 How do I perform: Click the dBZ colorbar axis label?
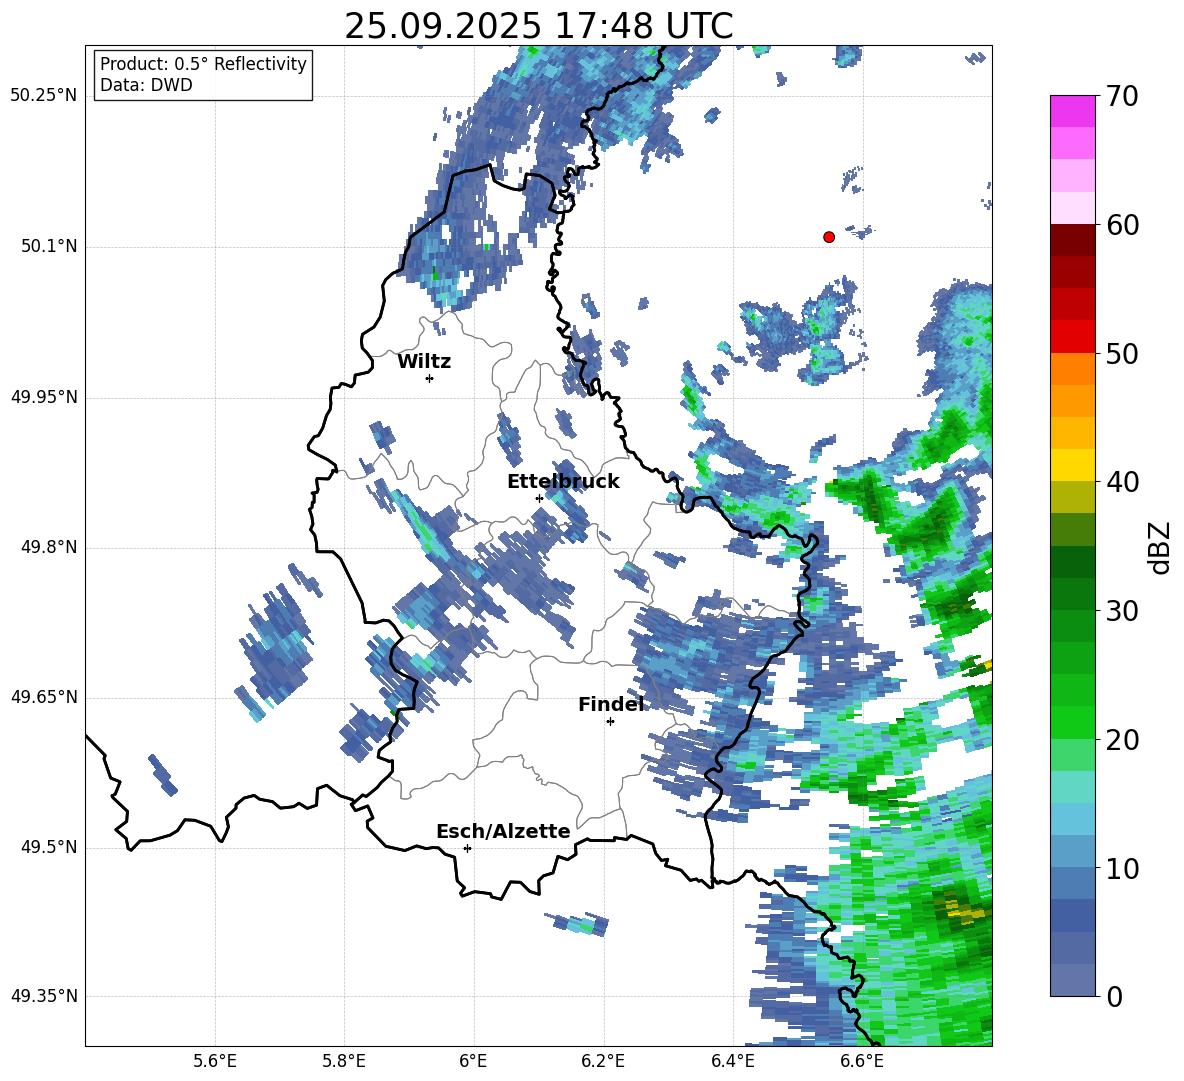[x=1161, y=547]
